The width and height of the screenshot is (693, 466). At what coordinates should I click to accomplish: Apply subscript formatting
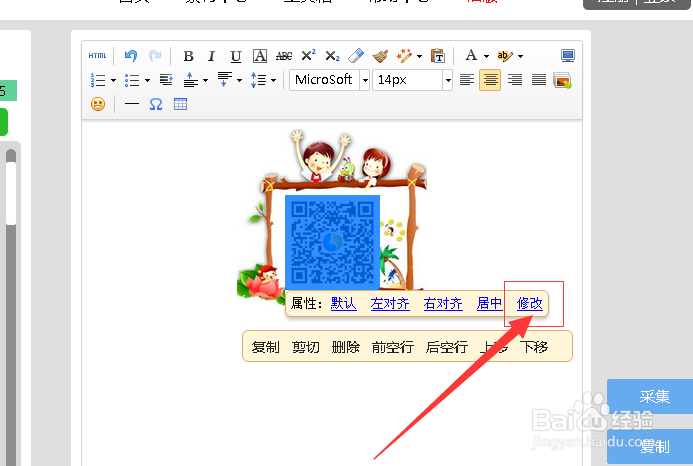[332, 56]
